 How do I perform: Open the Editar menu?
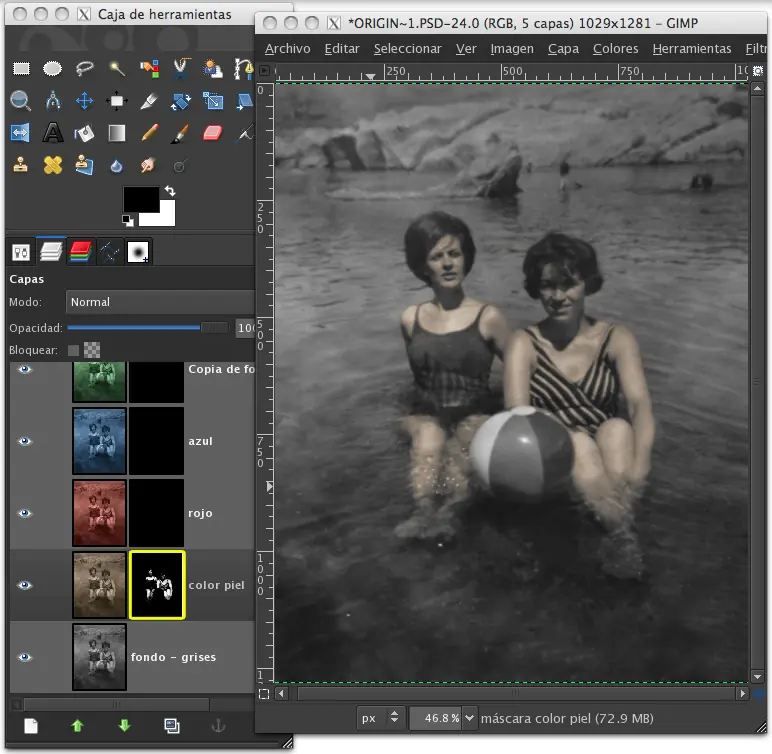(x=342, y=49)
